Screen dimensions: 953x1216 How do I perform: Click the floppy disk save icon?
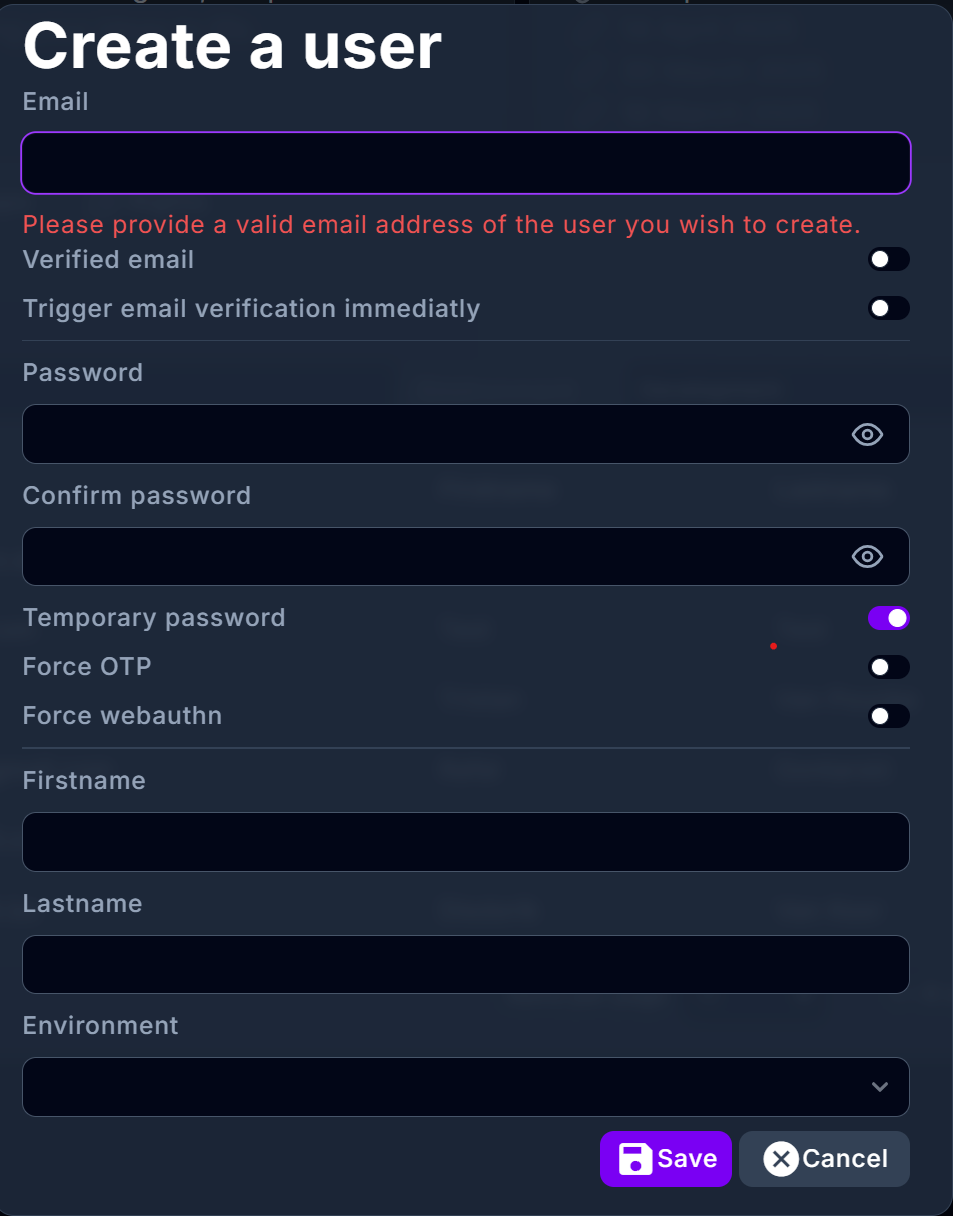pyautogui.click(x=635, y=1159)
